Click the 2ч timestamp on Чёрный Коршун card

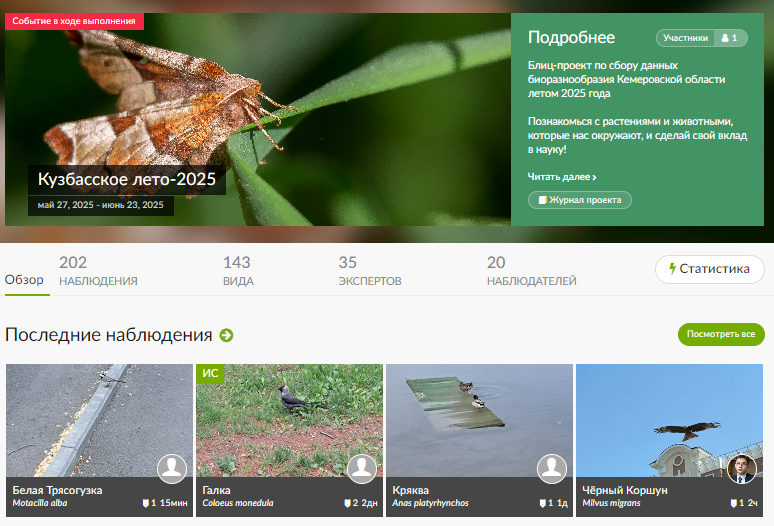coord(752,503)
